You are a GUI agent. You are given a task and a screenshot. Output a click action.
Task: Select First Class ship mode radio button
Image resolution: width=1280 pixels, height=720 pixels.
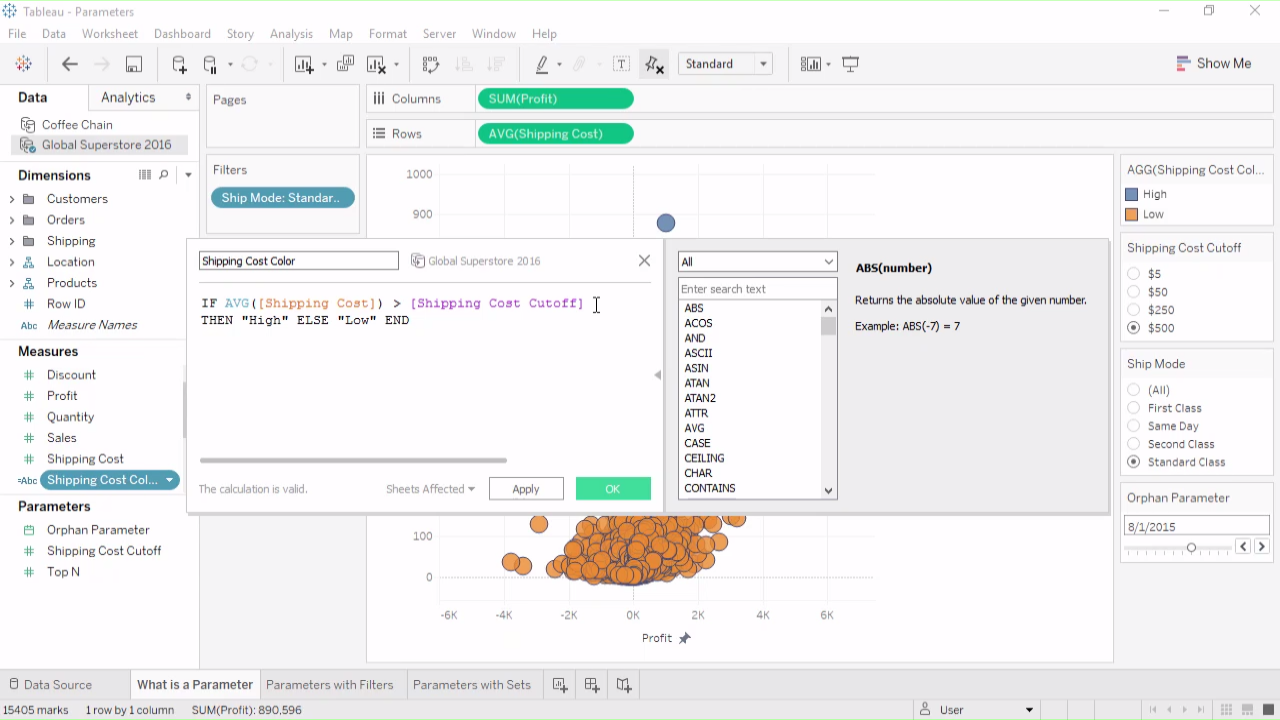[x=1134, y=408]
